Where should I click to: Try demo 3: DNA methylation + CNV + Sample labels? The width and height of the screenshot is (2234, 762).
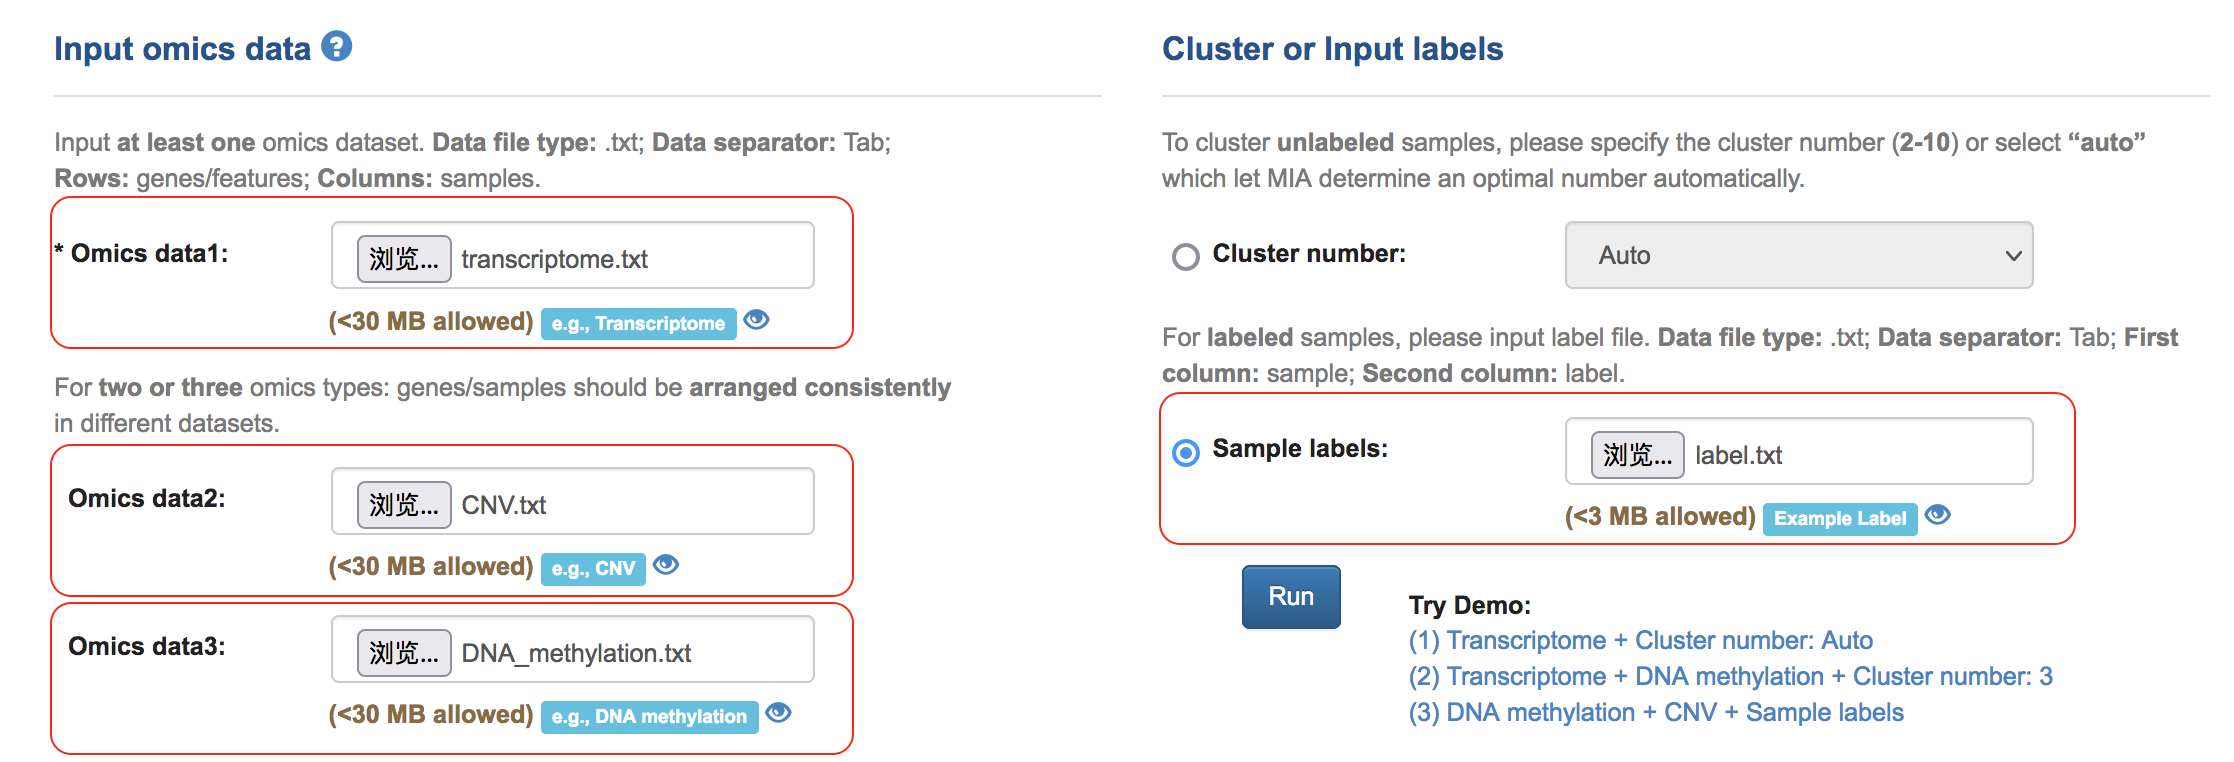point(1655,712)
